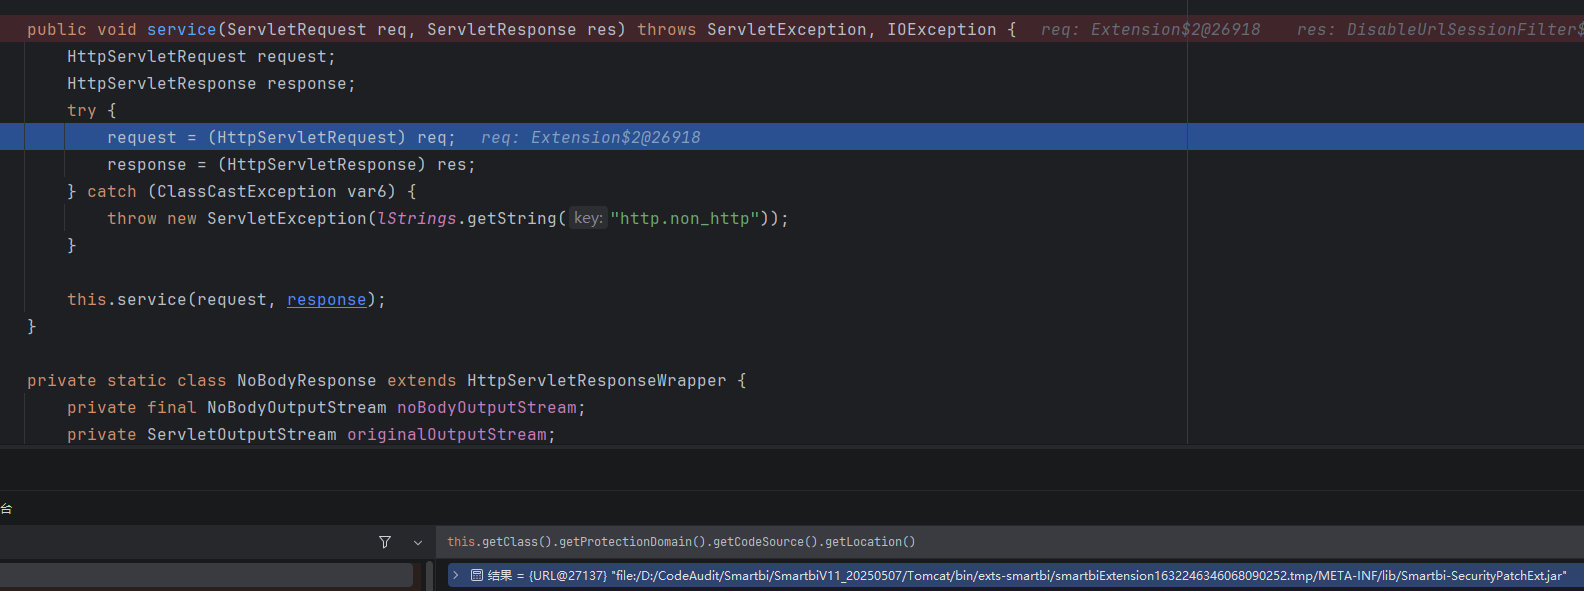Follow the underlined response link

pyautogui.click(x=326, y=300)
